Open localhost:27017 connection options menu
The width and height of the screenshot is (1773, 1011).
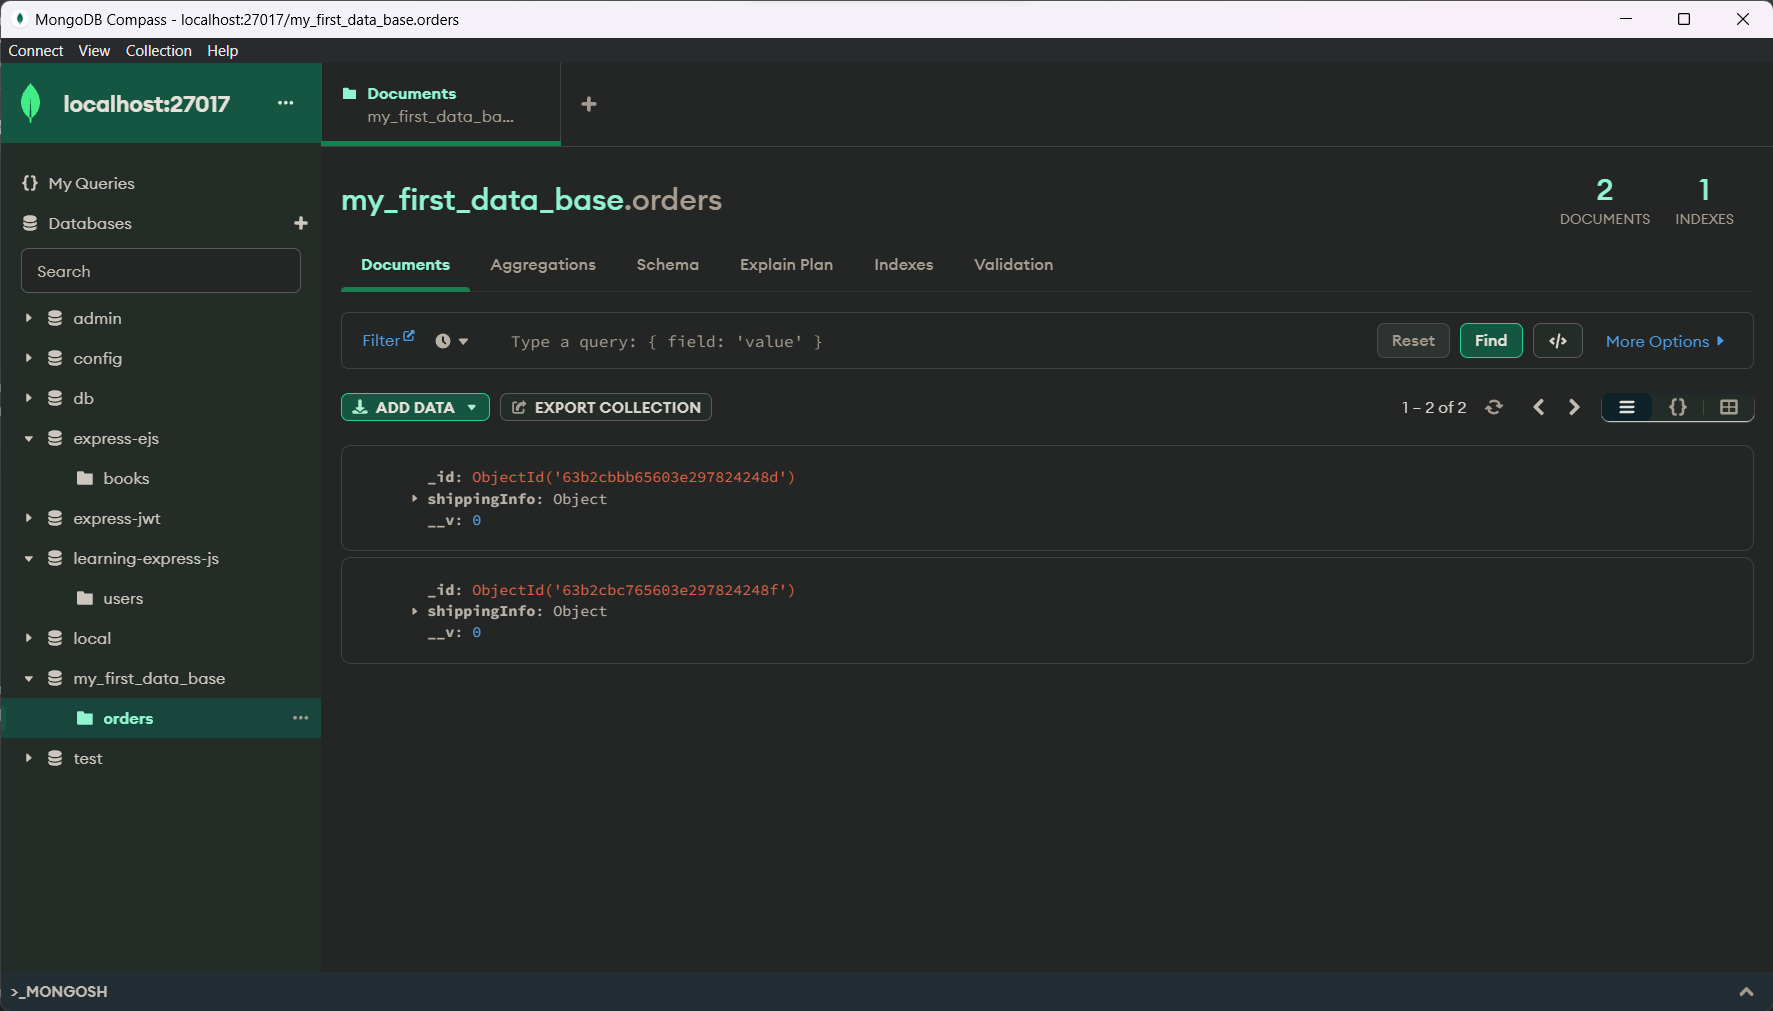[286, 103]
